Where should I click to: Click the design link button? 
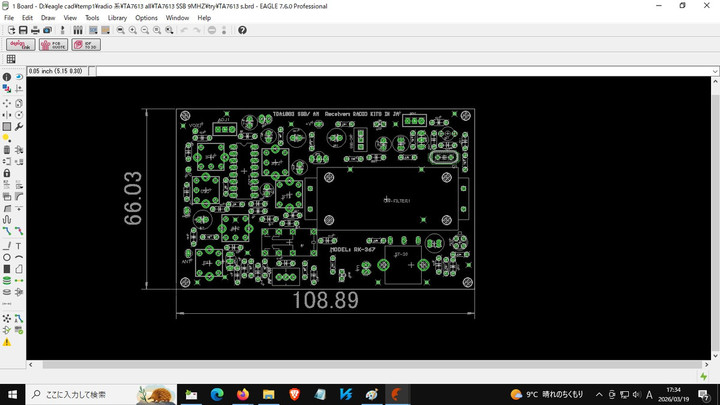tap(20, 45)
